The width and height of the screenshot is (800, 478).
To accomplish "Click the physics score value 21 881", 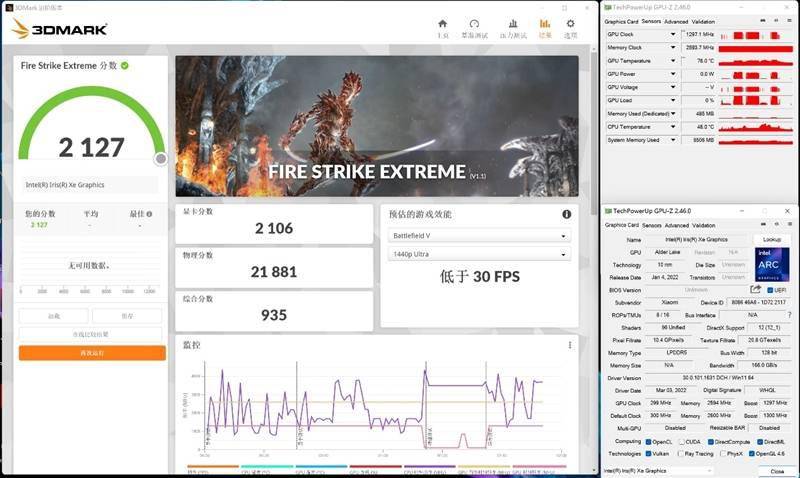I will coord(274,271).
